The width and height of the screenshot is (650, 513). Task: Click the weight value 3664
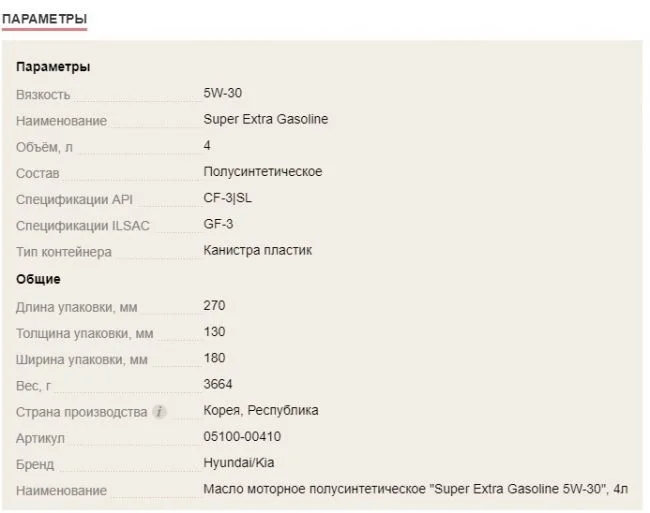219,384
